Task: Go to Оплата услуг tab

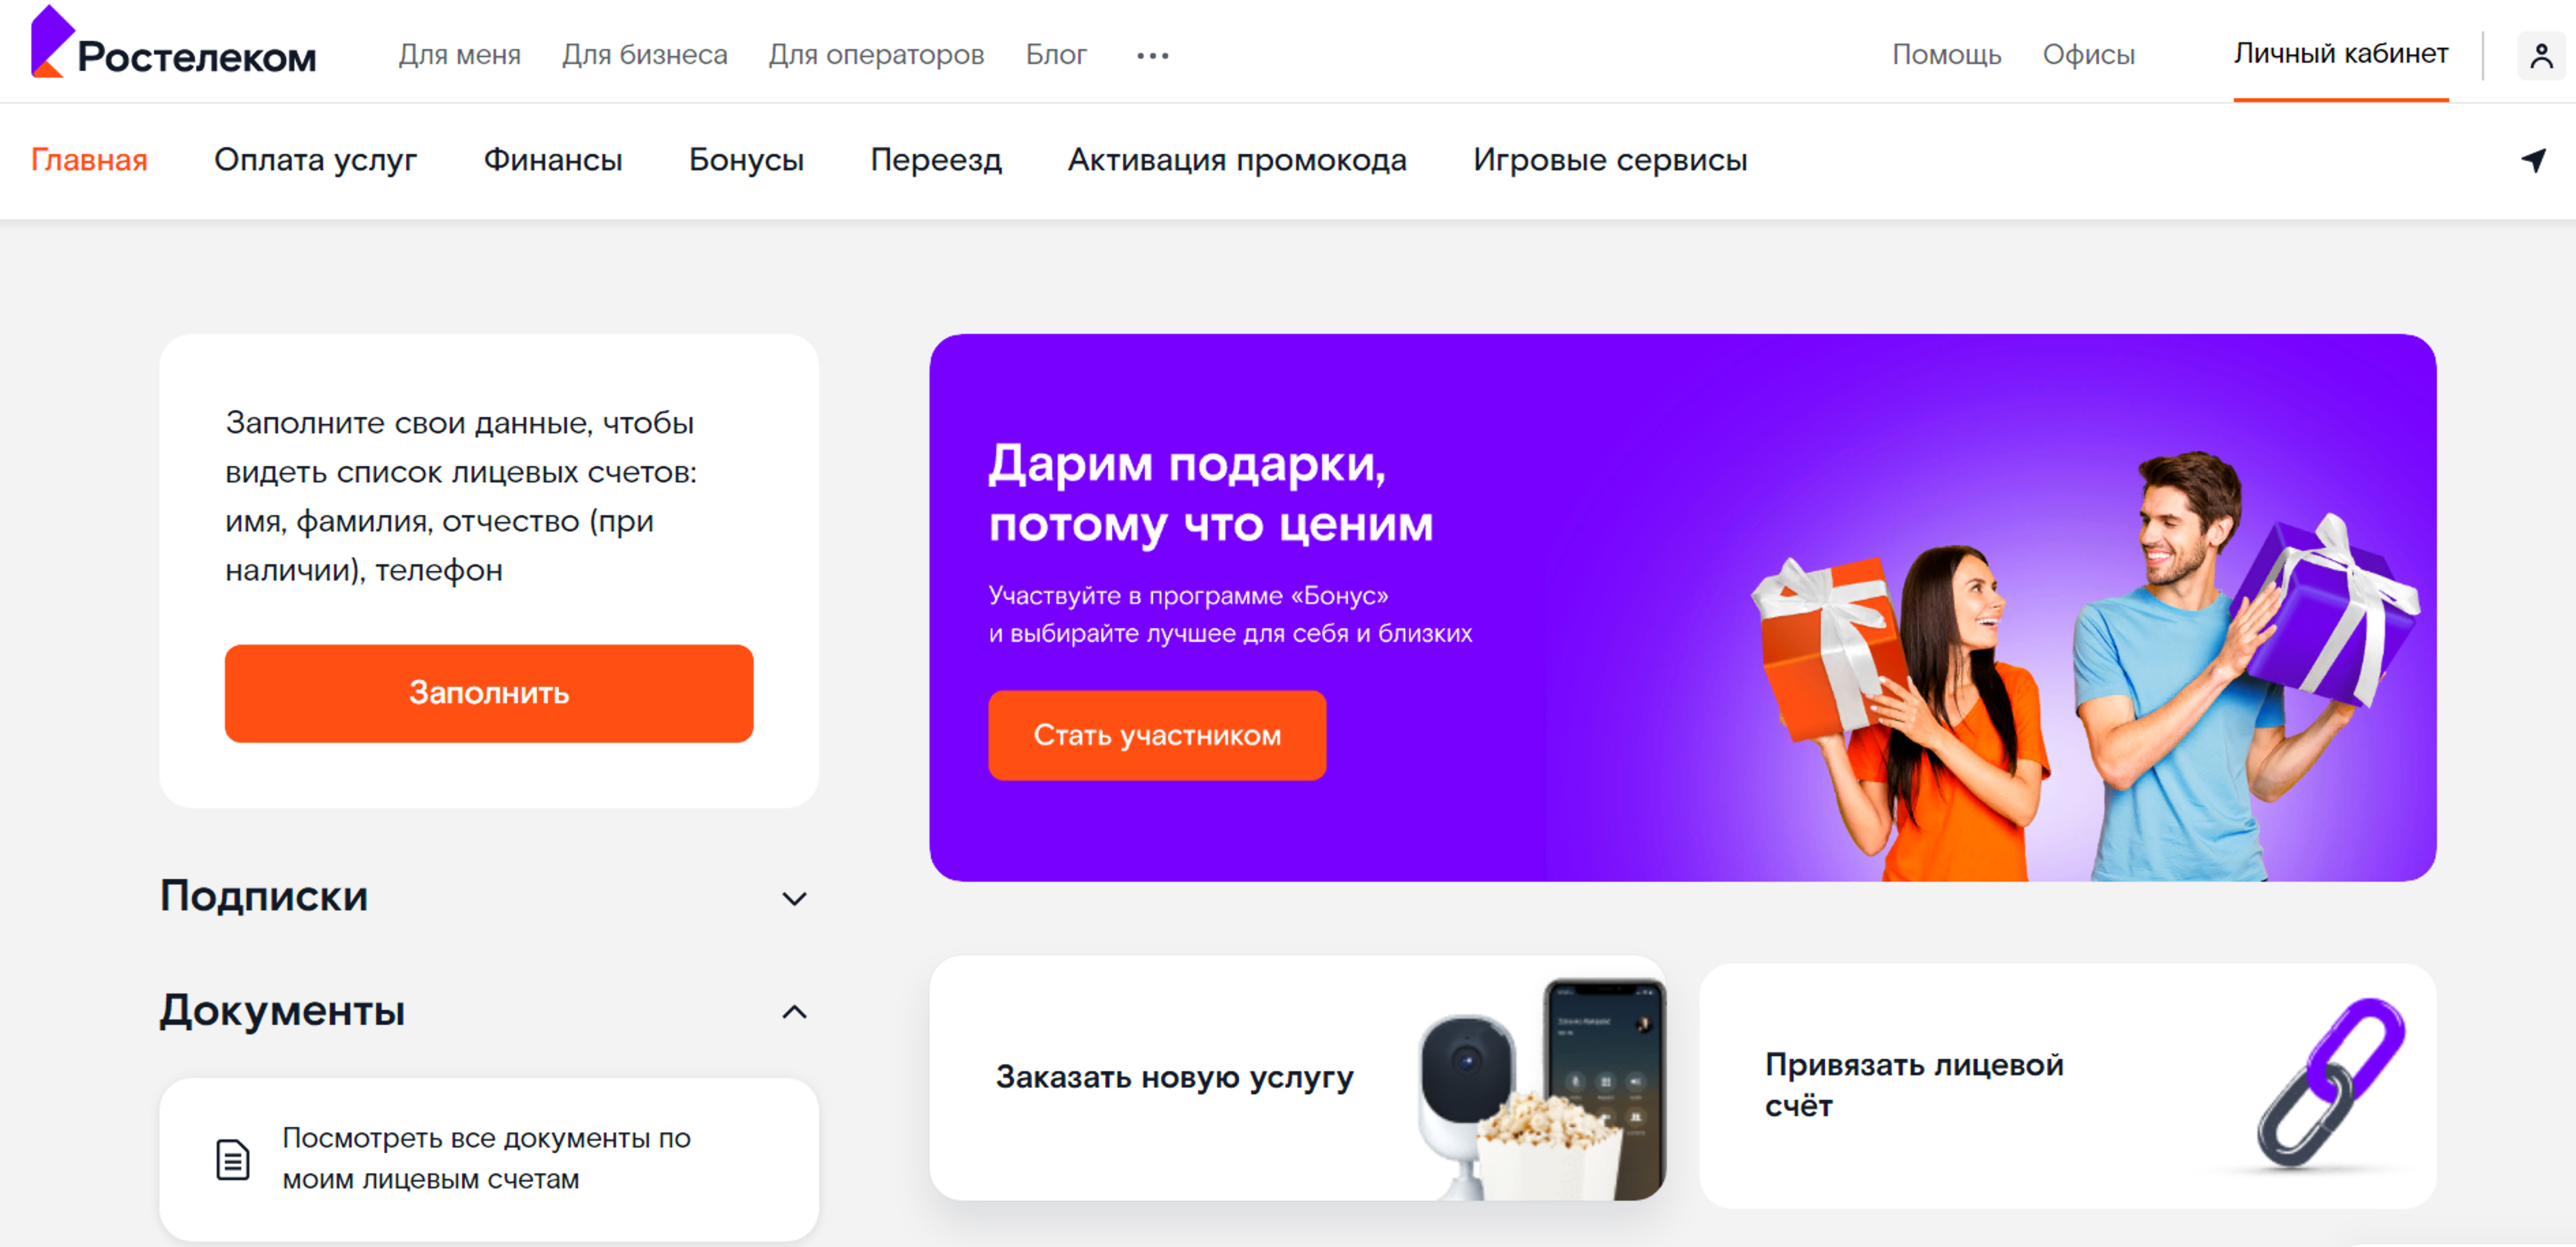Action: click(315, 160)
